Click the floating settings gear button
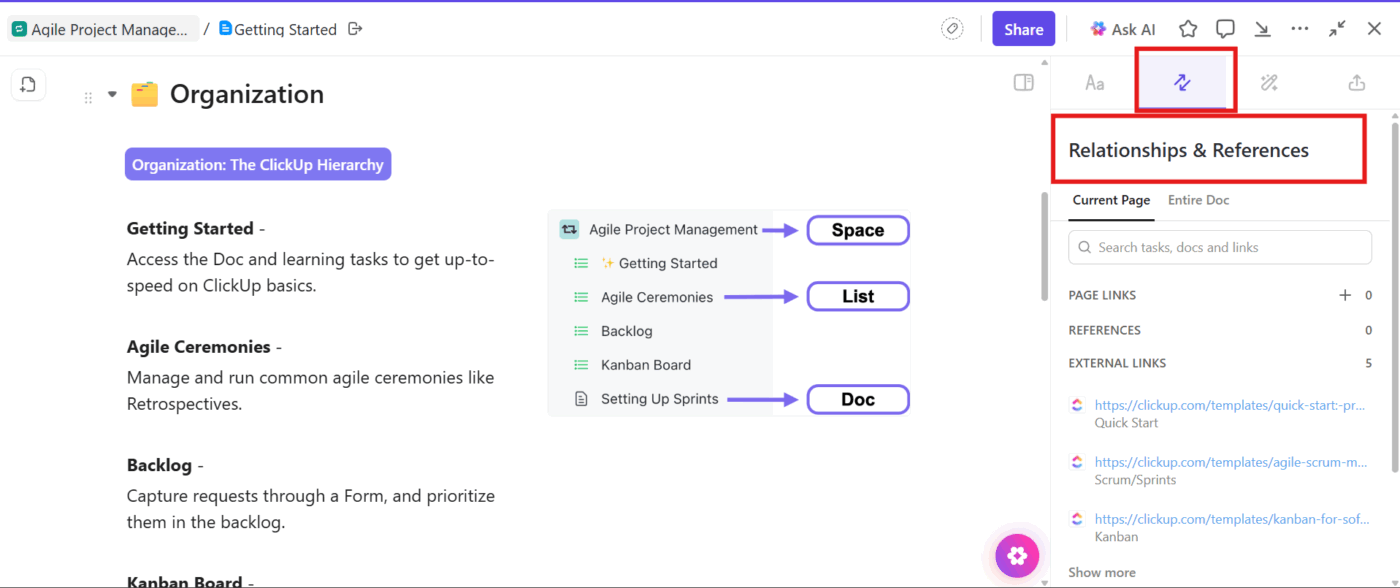 [x=1016, y=555]
